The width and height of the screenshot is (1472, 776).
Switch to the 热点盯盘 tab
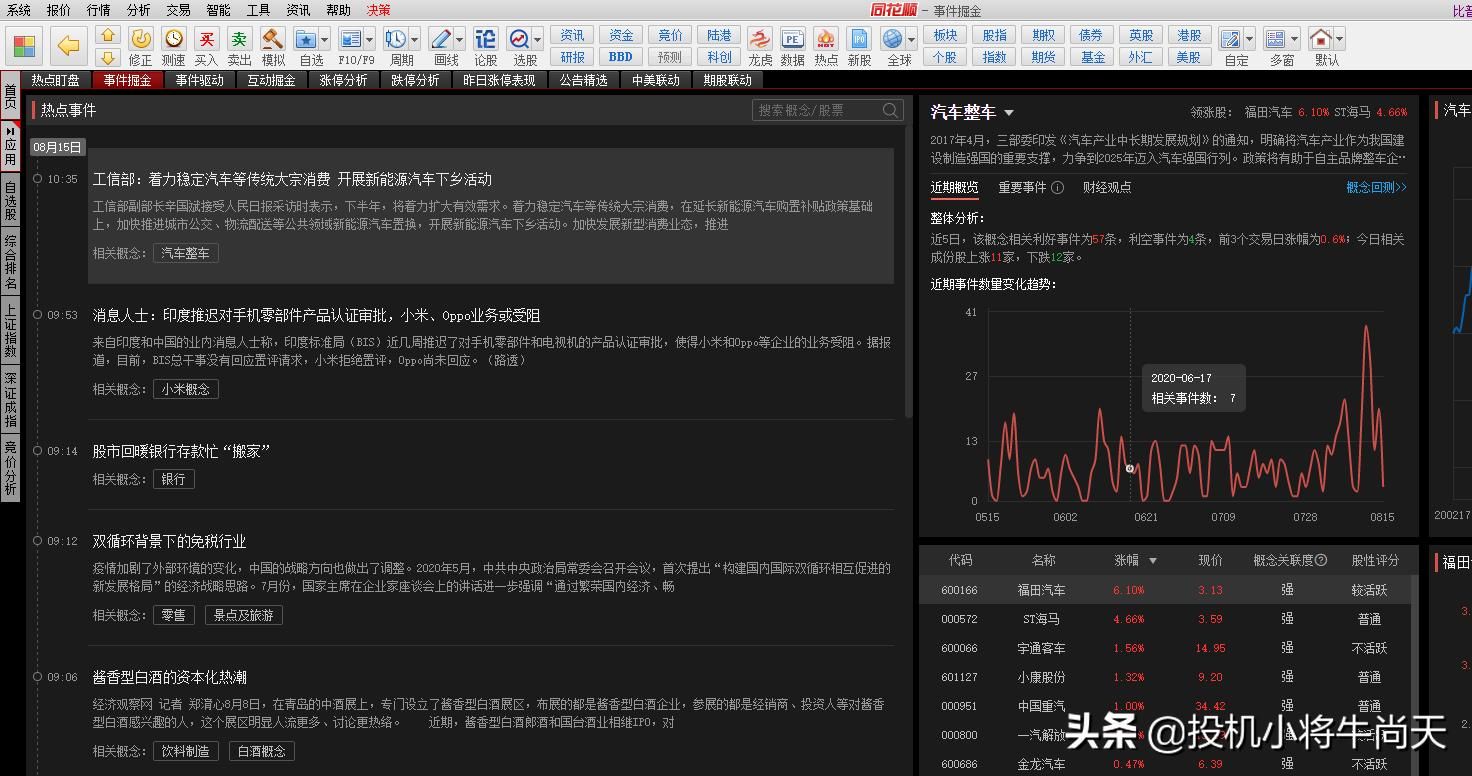tap(56, 80)
